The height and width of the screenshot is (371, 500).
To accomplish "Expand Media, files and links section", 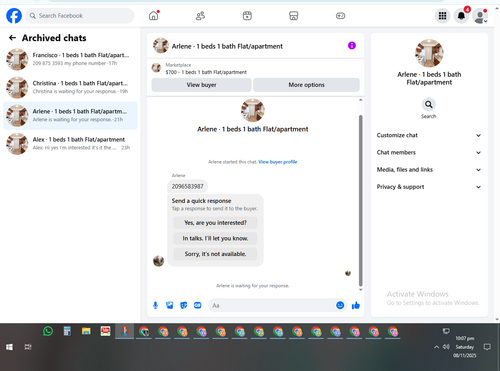I will coord(429,170).
